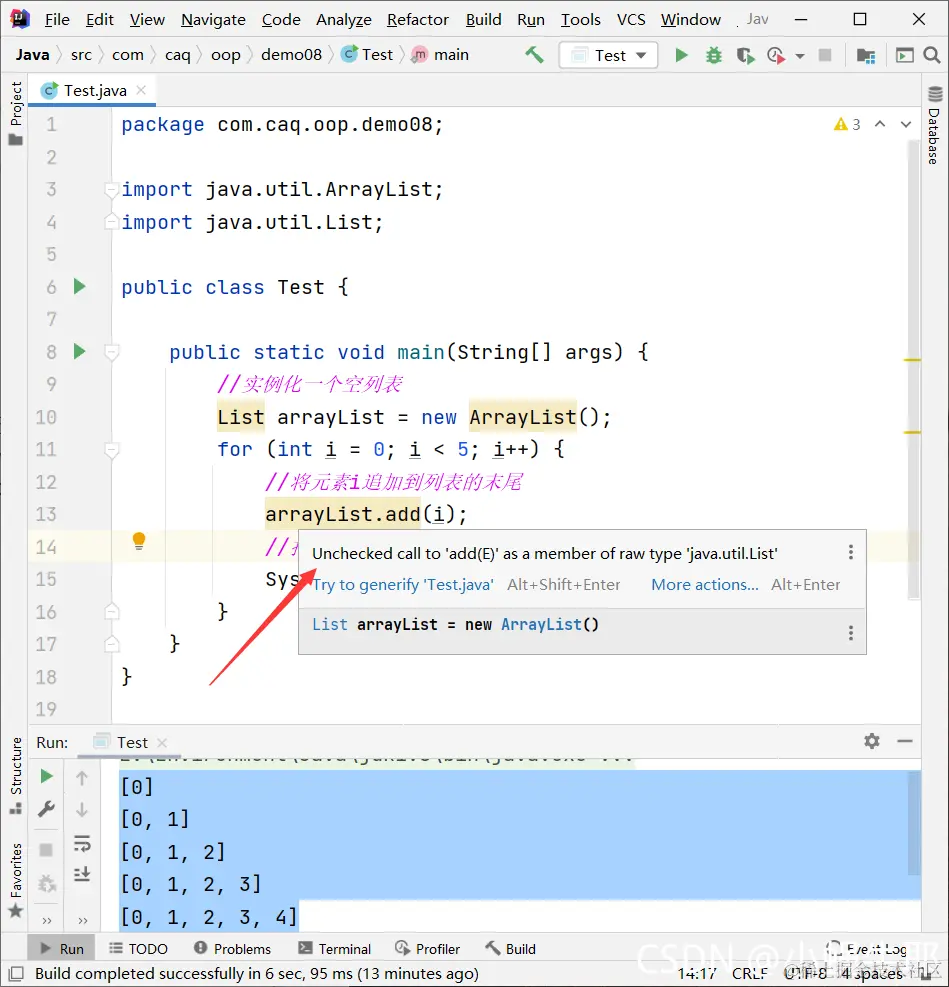
Task: Open Run panel gear settings
Action: 872,741
